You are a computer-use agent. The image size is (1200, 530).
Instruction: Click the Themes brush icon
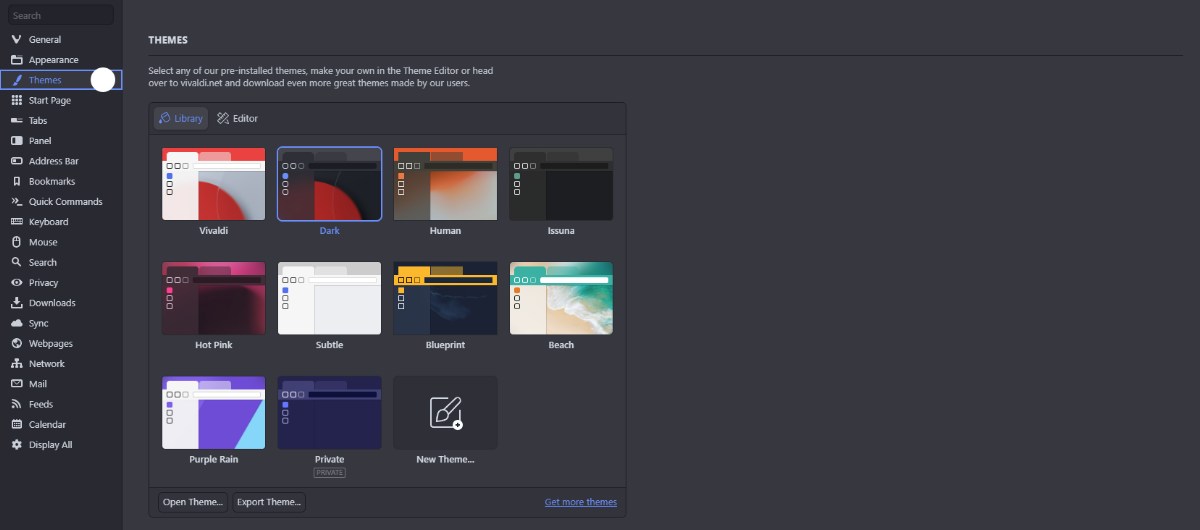click(16, 80)
